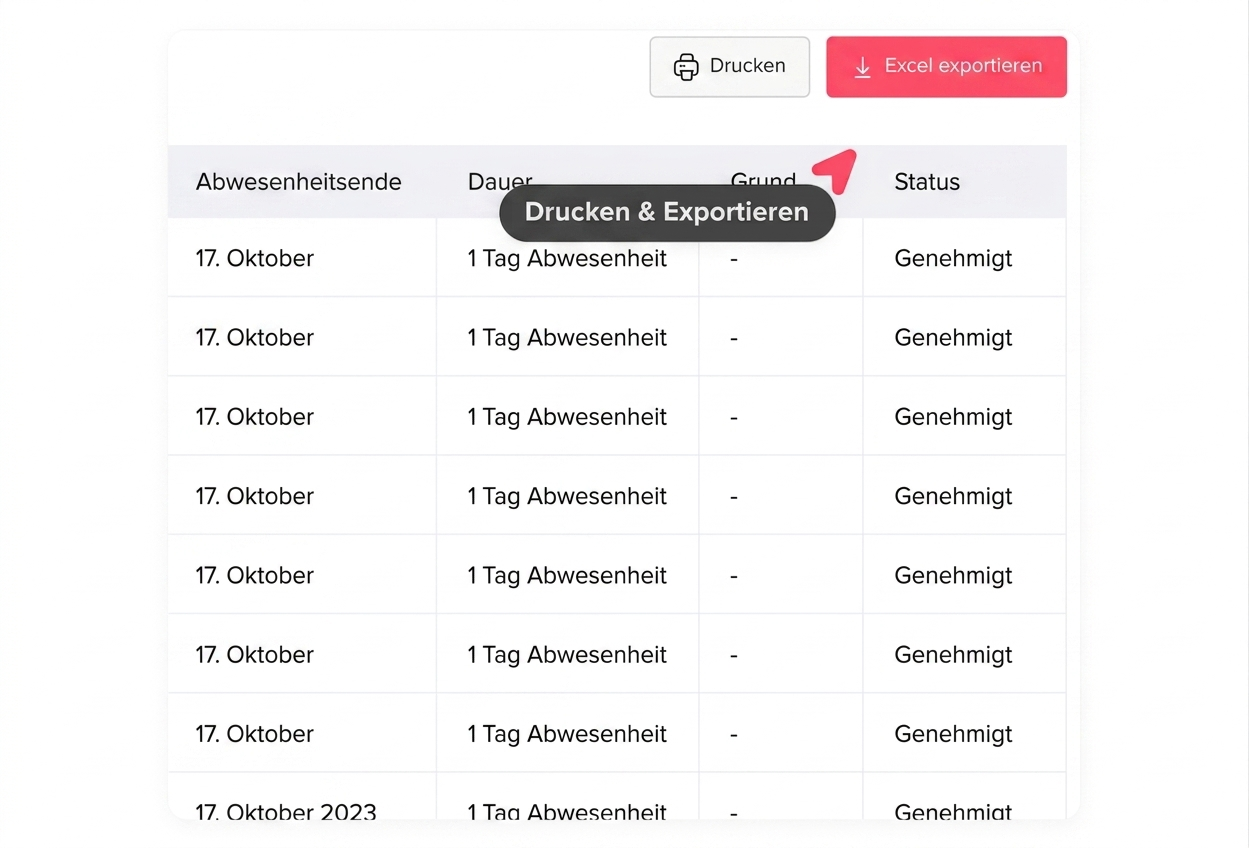The height and width of the screenshot is (848, 1249).
Task: Click the Abwesenheitsende column header
Action: point(298,182)
